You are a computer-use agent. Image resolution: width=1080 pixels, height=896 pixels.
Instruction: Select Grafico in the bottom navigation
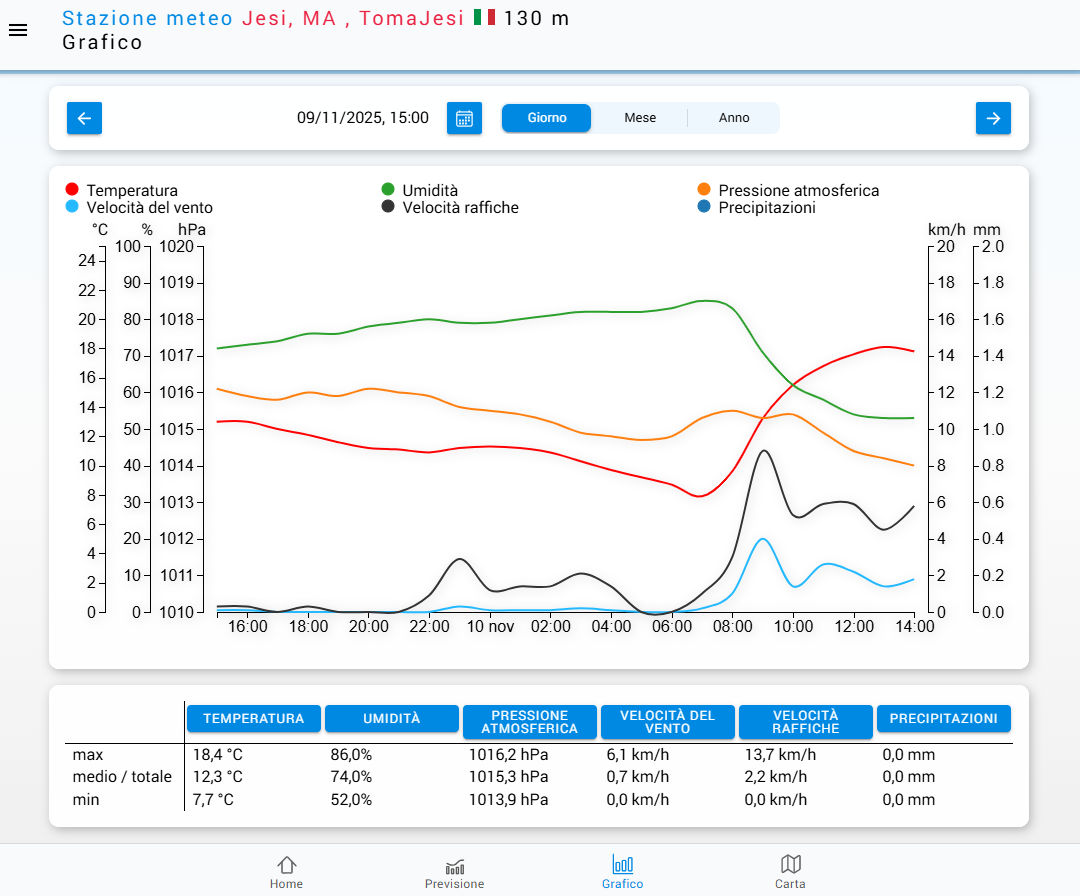pyautogui.click(x=622, y=872)
